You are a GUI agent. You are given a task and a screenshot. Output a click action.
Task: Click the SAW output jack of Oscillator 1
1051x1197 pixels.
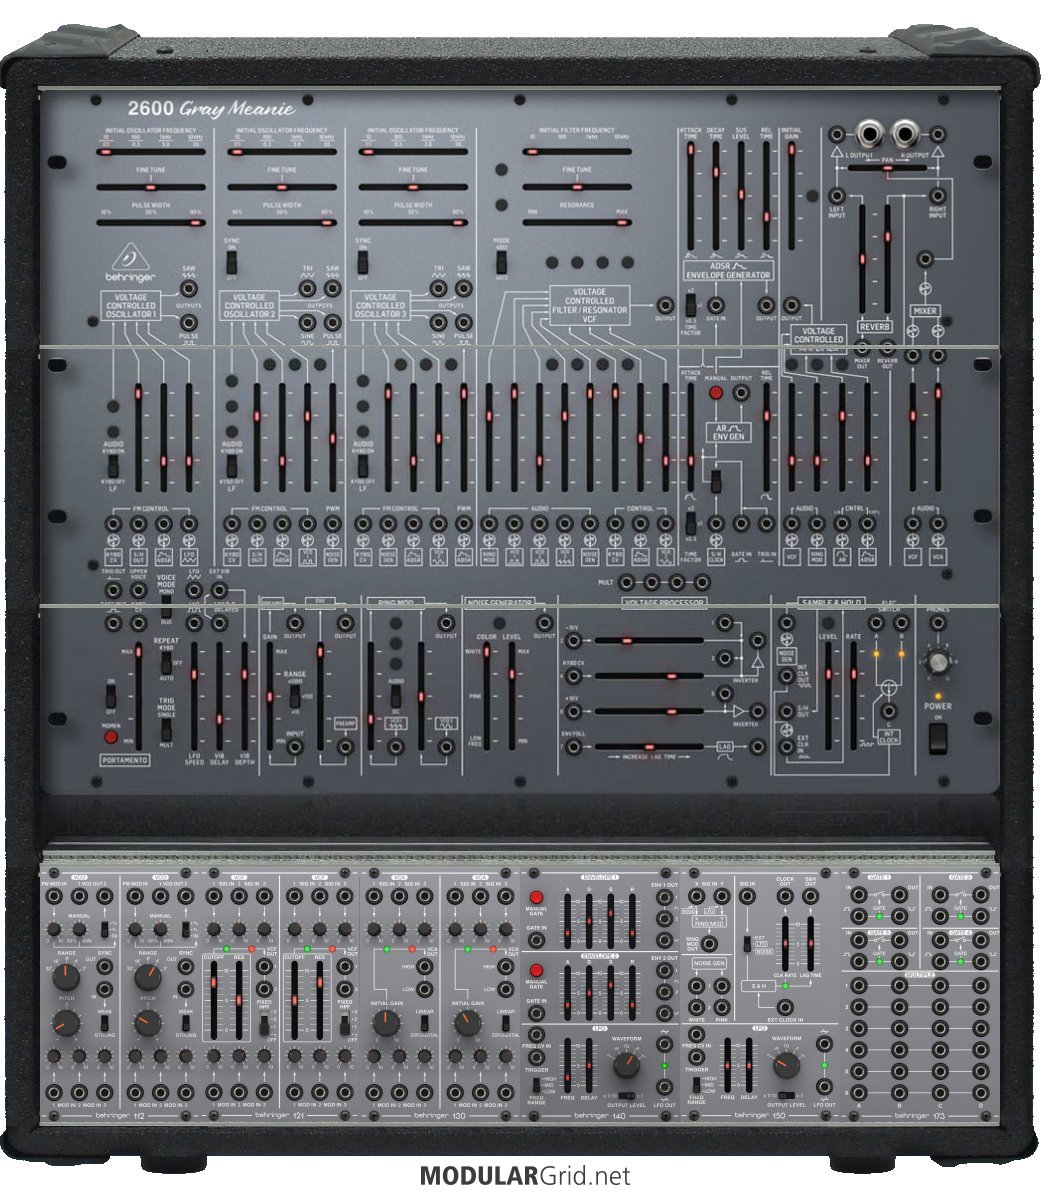click(x=188, y=289)
